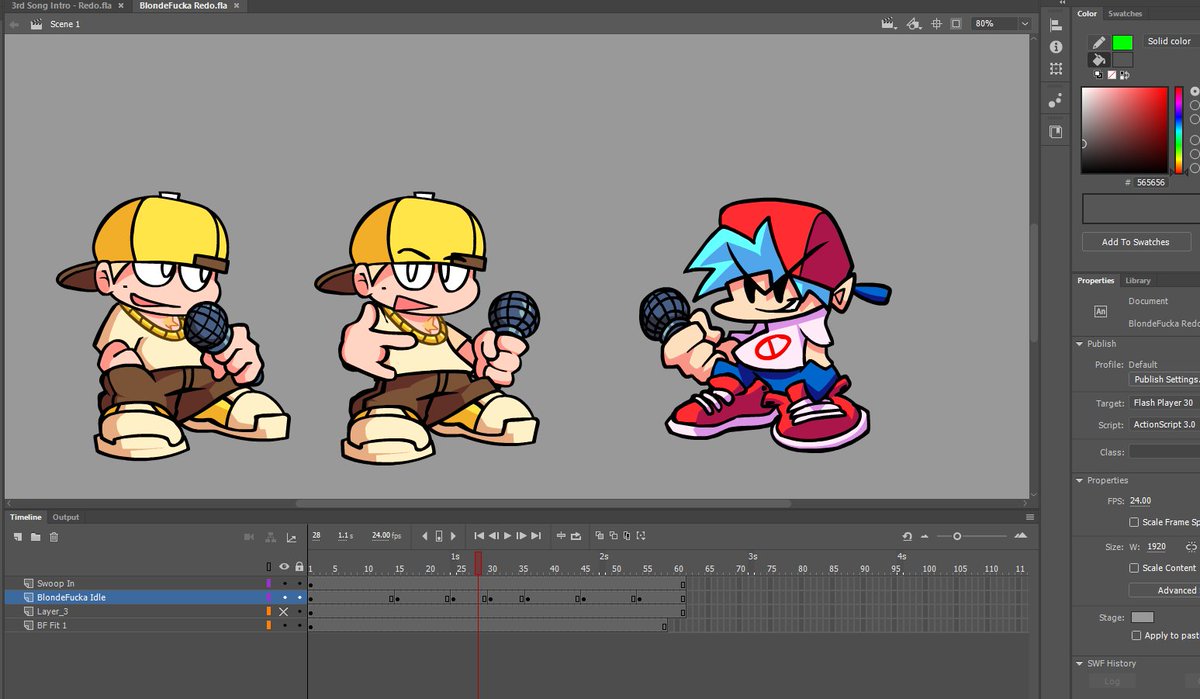Toggle show parenting view icon
Screen dimensions: 1200x699
(x=271, y=537)
